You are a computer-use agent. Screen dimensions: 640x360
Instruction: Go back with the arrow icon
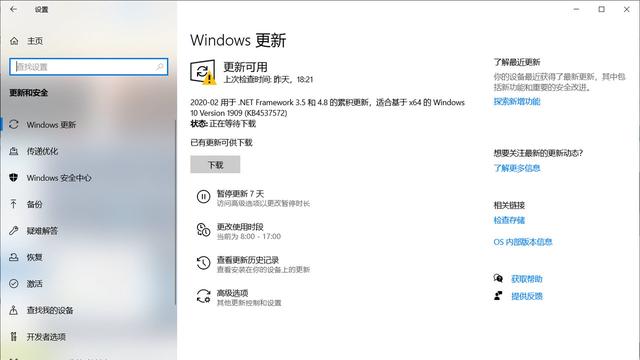click(13, 9)
